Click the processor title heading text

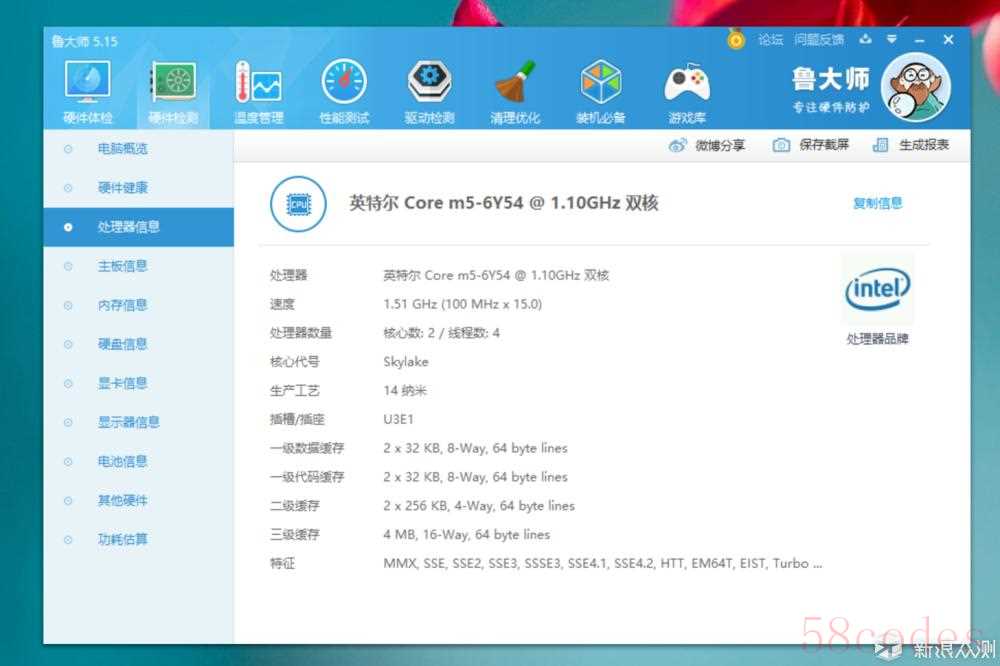click(504, 203)
